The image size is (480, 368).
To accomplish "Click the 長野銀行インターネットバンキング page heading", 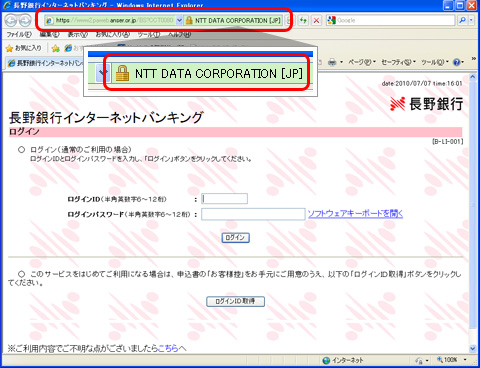I will pyautogui.click(x=106, y=117).
